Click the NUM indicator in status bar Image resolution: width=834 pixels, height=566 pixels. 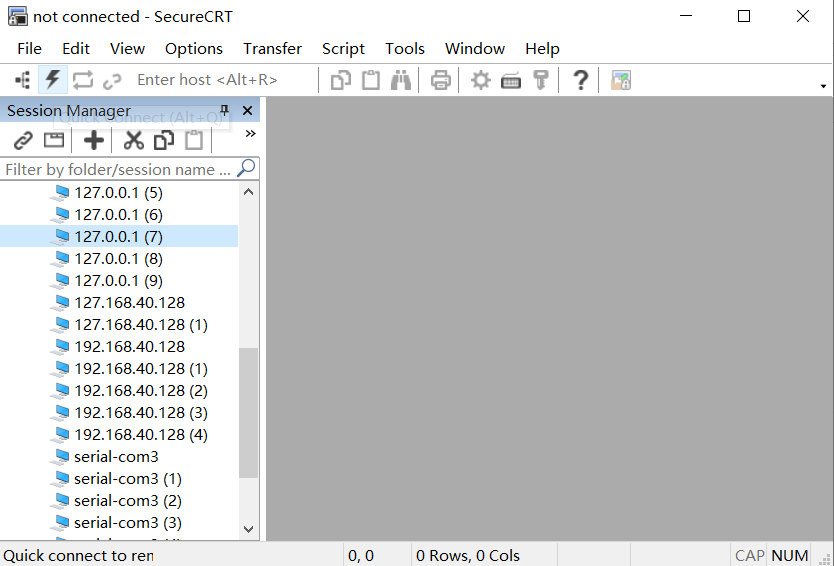(790, 555)
